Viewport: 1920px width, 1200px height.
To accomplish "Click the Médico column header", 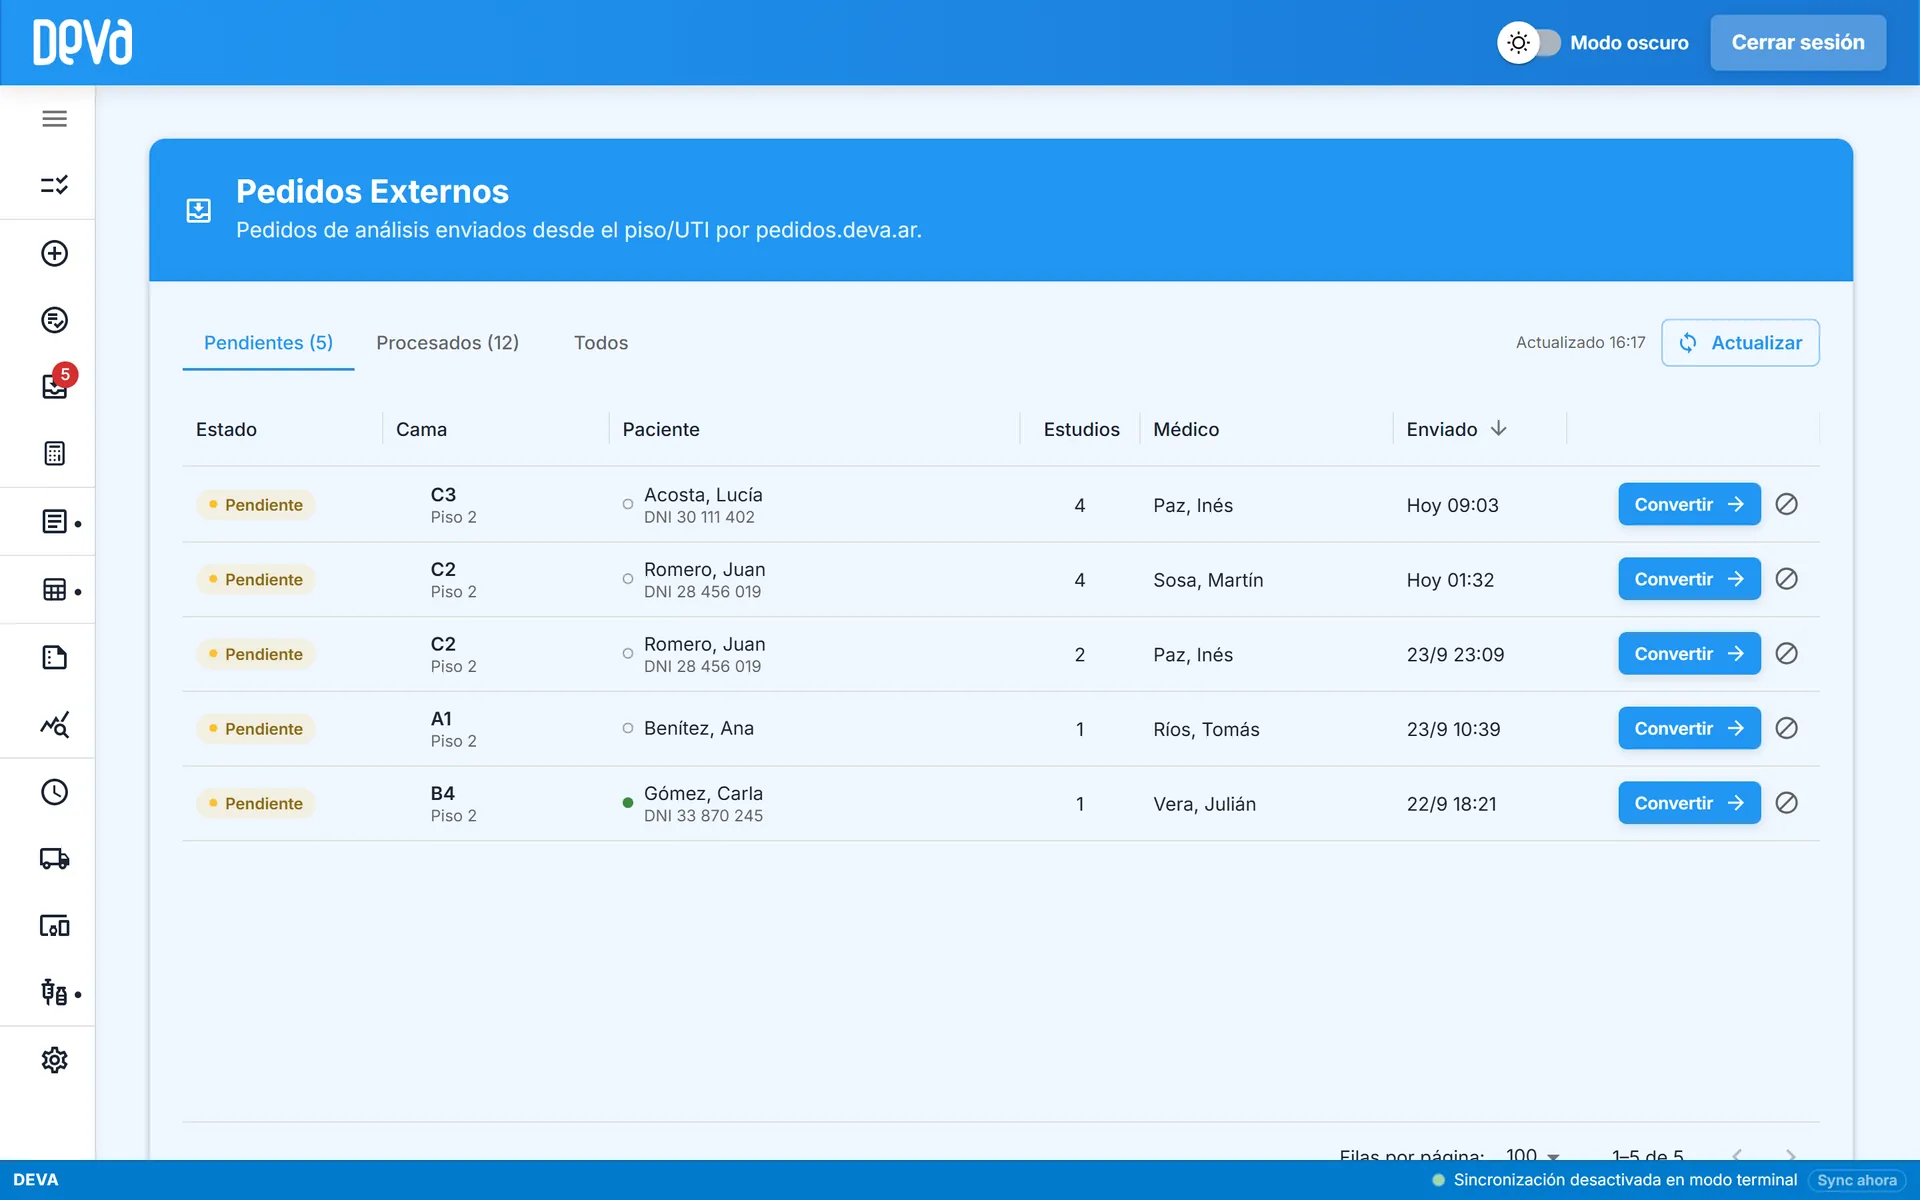I will [x=1186, y=429].
